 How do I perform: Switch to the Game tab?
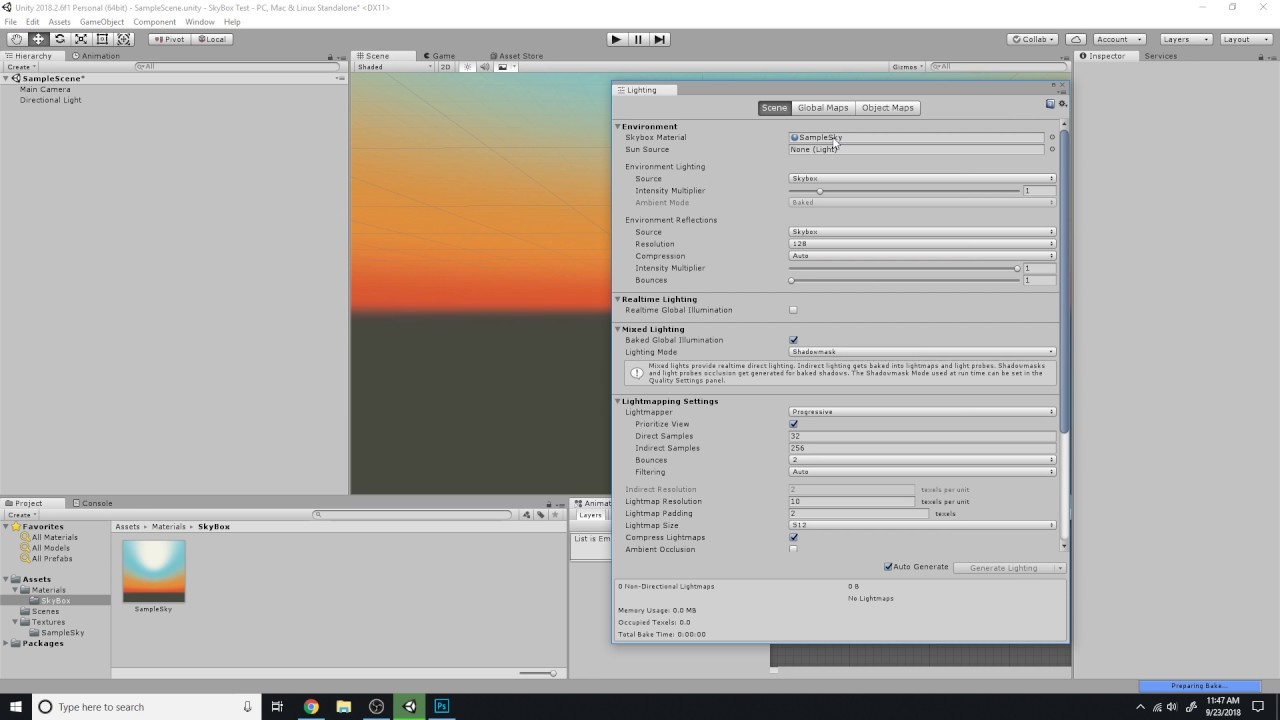tap(439, 56)
